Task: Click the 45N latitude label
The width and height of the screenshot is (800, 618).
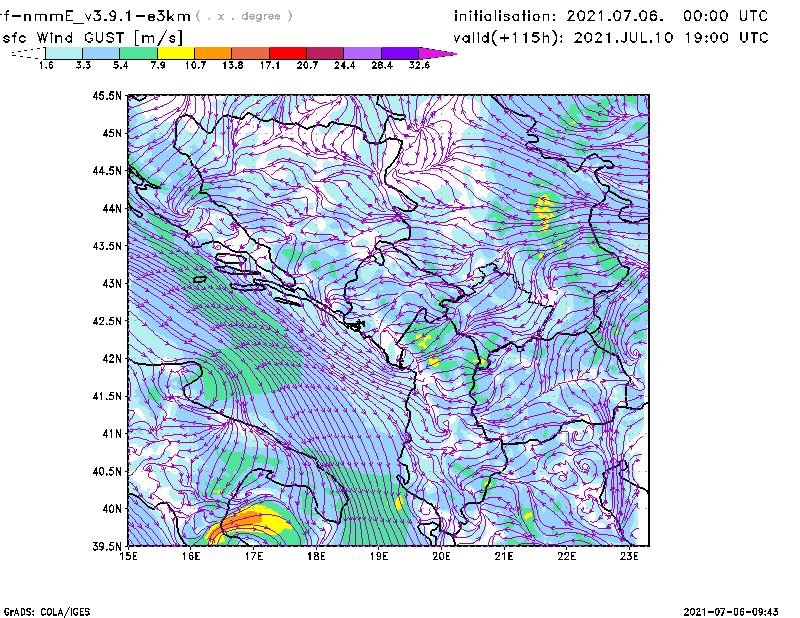Action: tap(112, 133)
